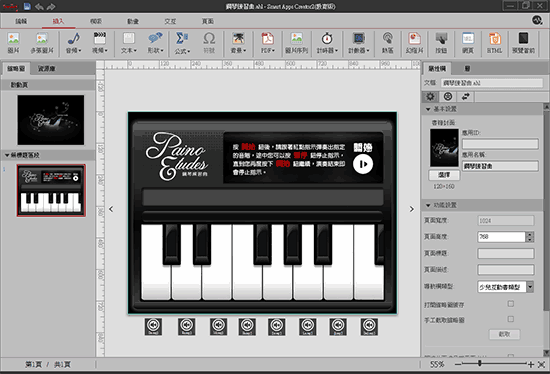Open the PDF insert dropdown
This screenshot has width=550, height=374.
(267, 43)
